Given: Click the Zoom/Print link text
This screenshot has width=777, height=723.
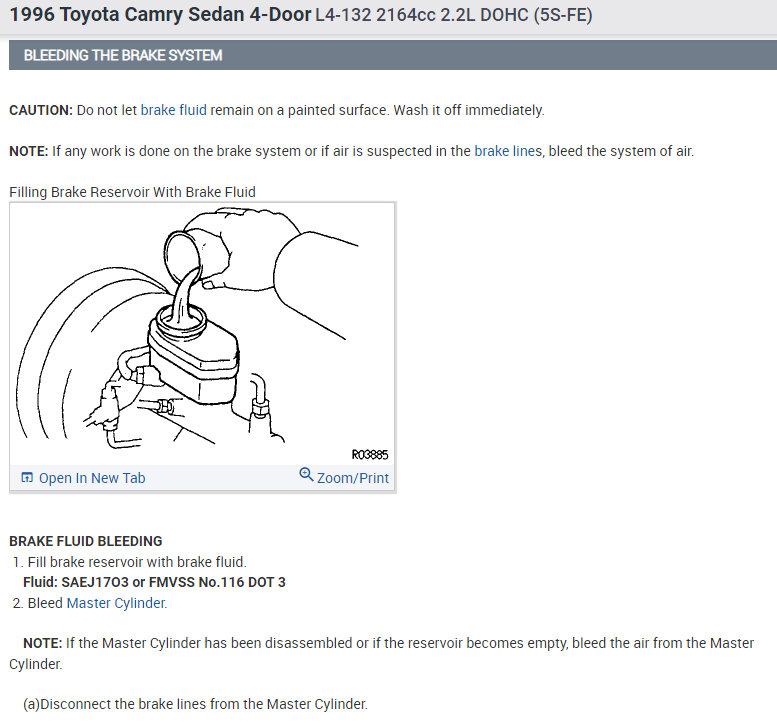Looking at the screenshot, I should click(x=353, y=478).
